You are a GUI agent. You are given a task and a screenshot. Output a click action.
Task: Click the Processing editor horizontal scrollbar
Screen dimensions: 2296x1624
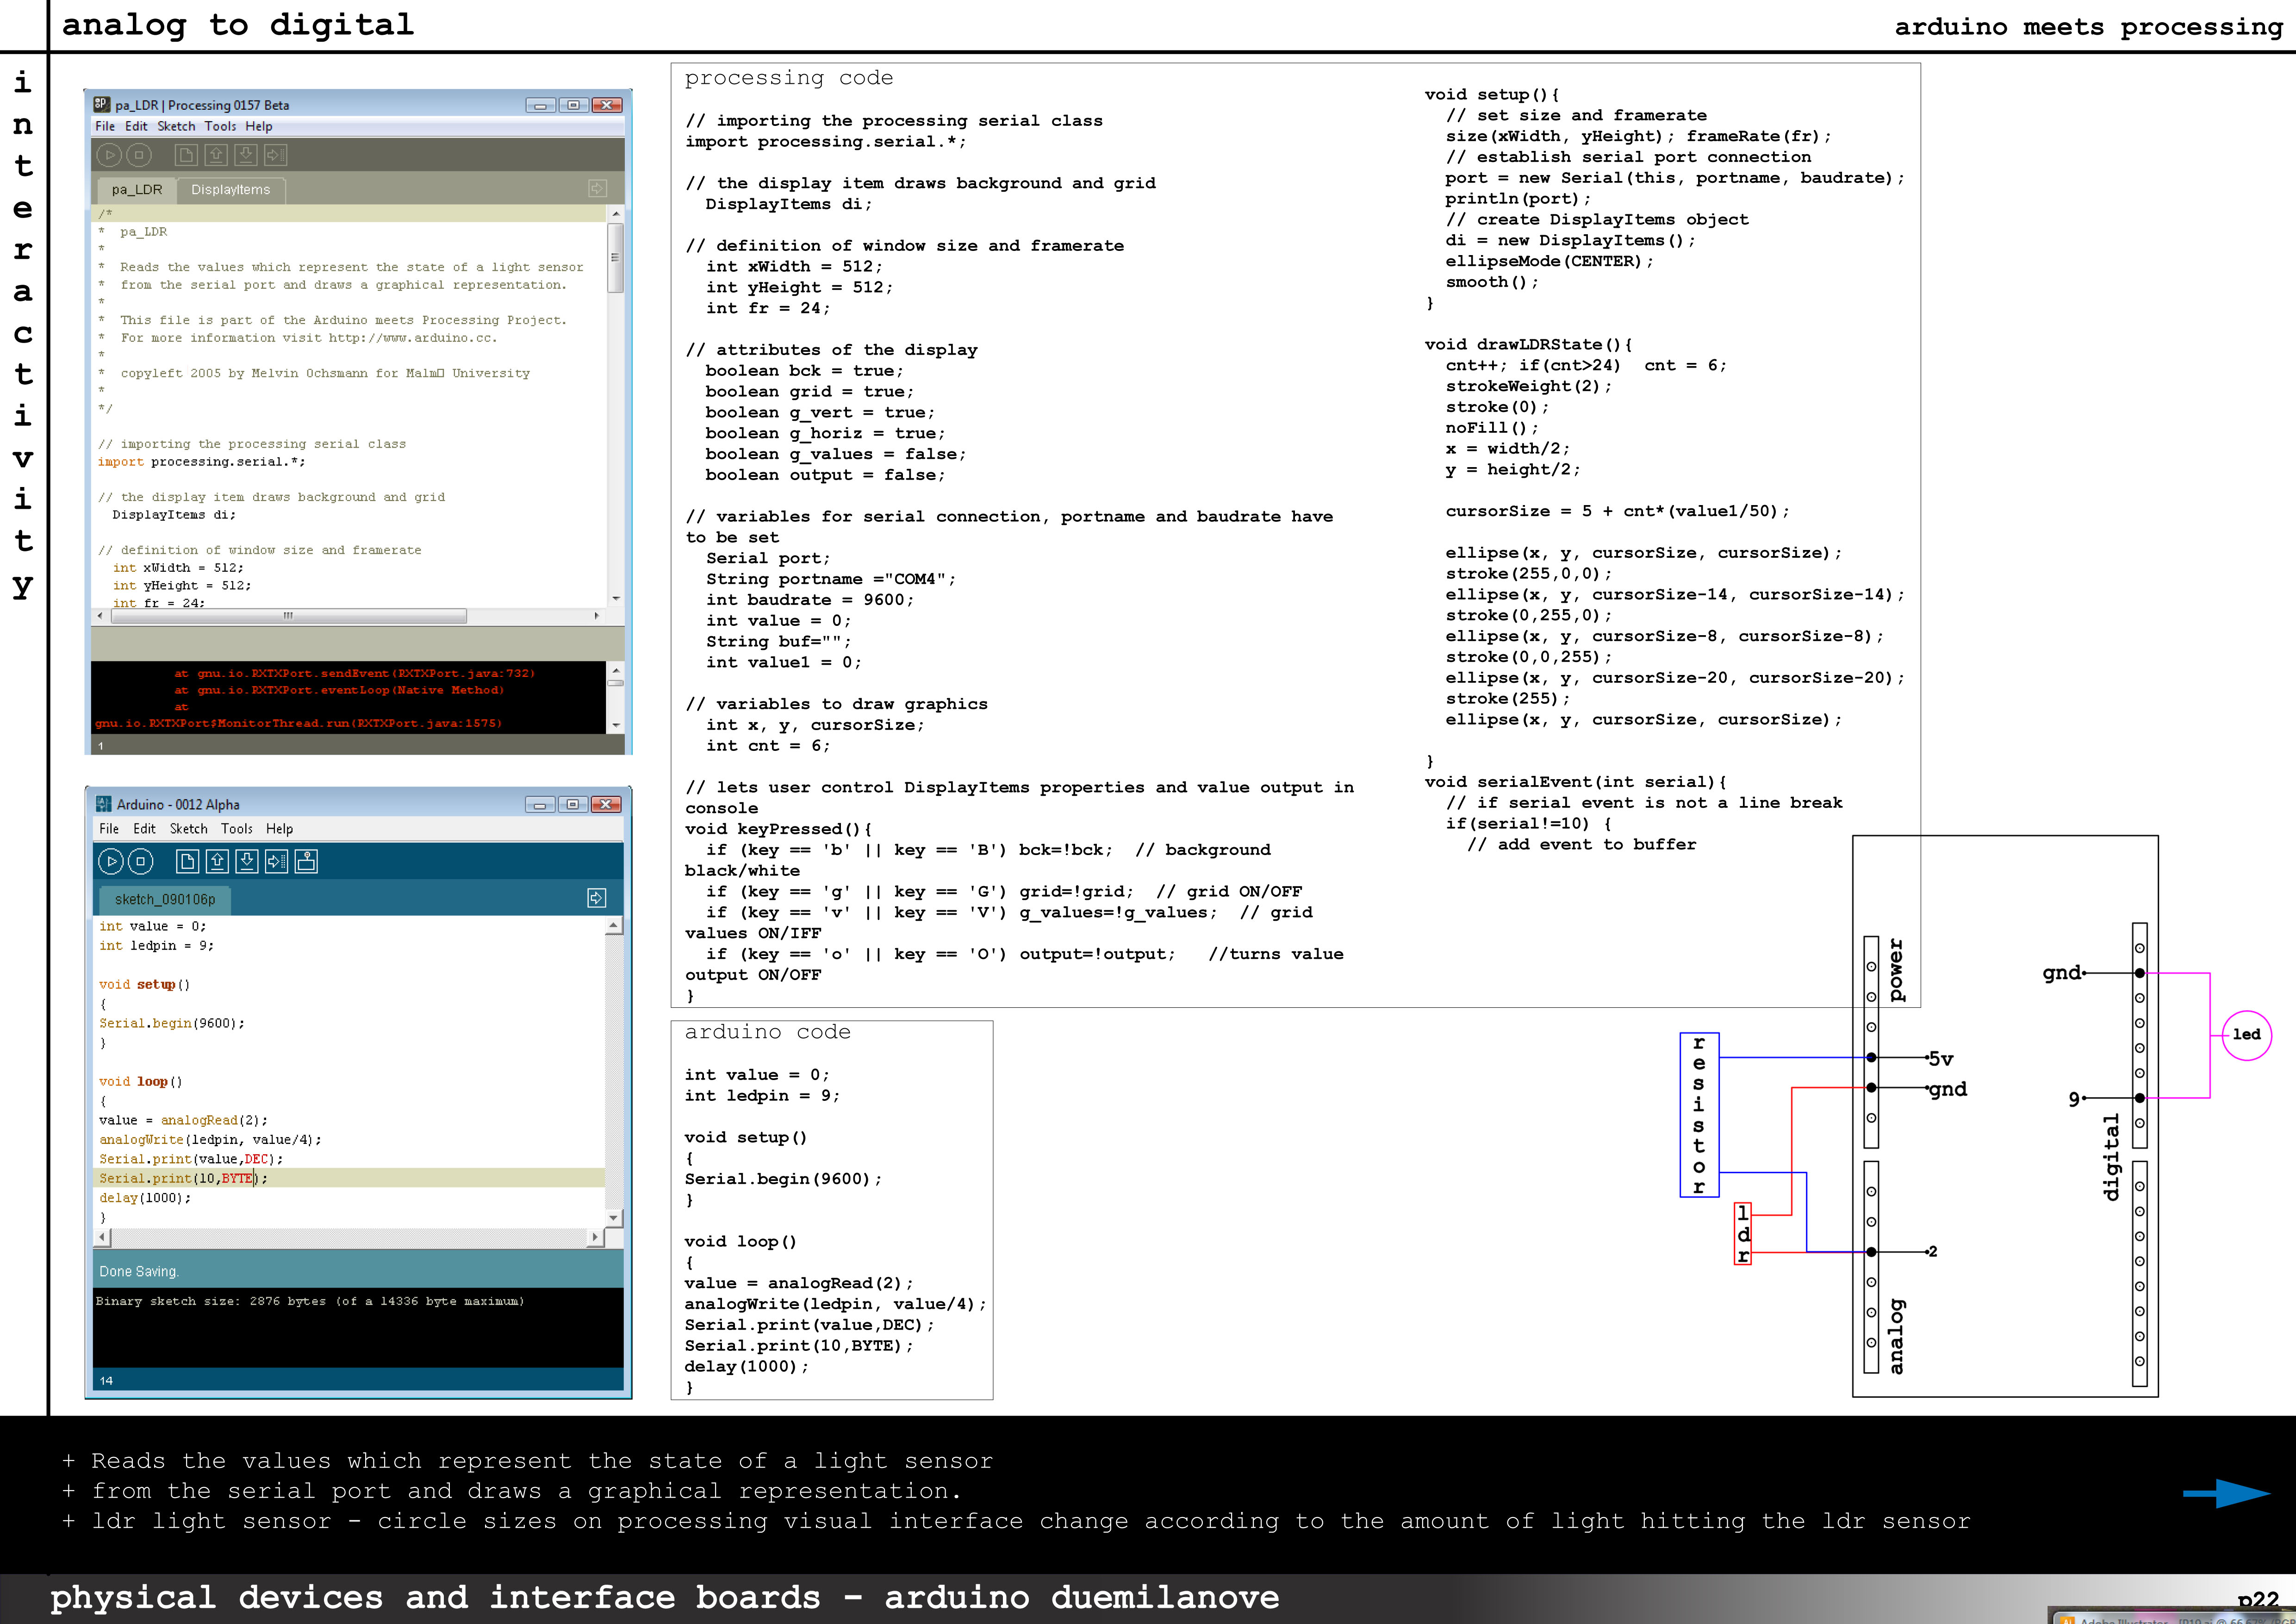(x=288, y=616)
